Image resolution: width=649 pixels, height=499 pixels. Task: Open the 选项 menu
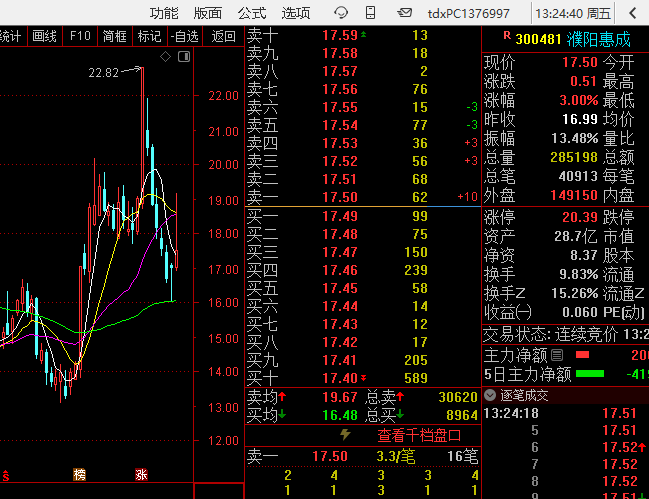(x=296, y=13)
